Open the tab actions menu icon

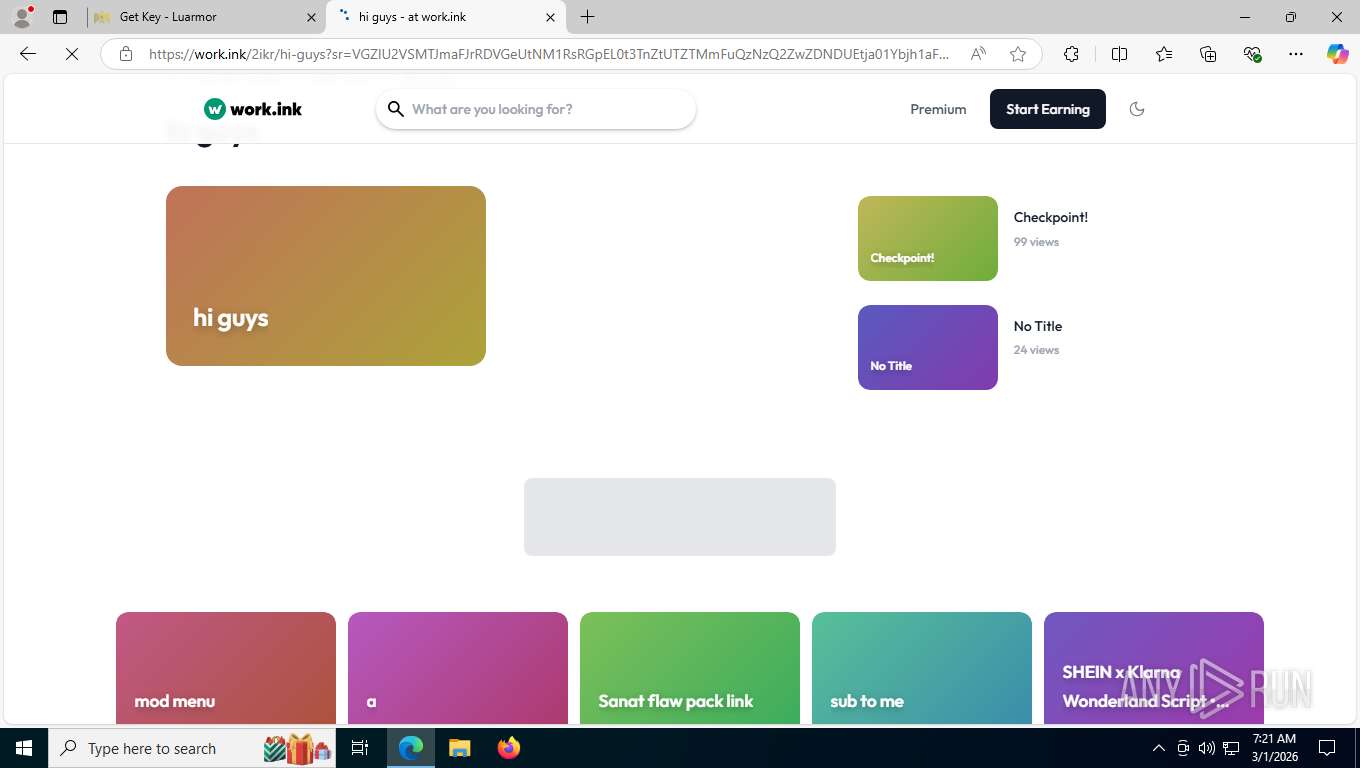(60, 17)
